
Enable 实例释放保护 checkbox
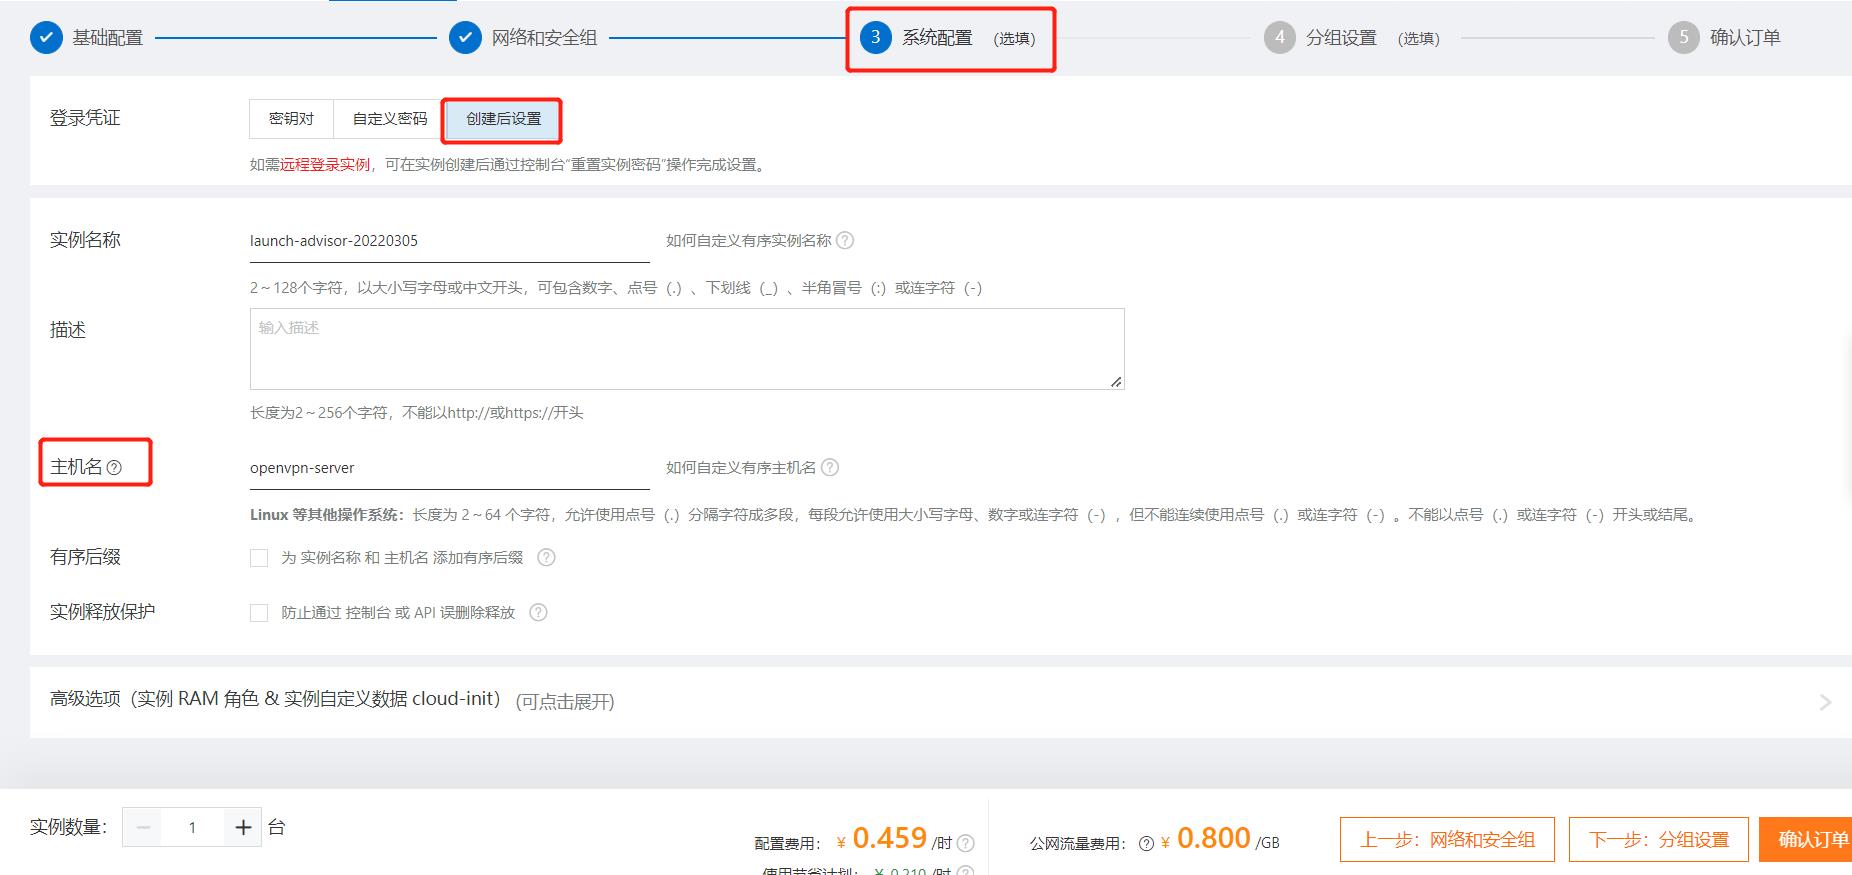[259, 612]
